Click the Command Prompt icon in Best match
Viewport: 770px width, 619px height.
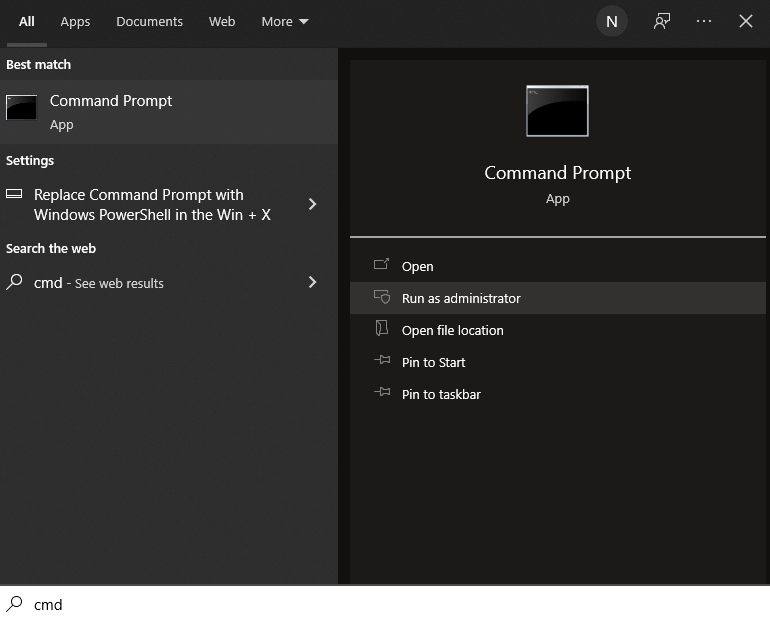click(21, 108)
